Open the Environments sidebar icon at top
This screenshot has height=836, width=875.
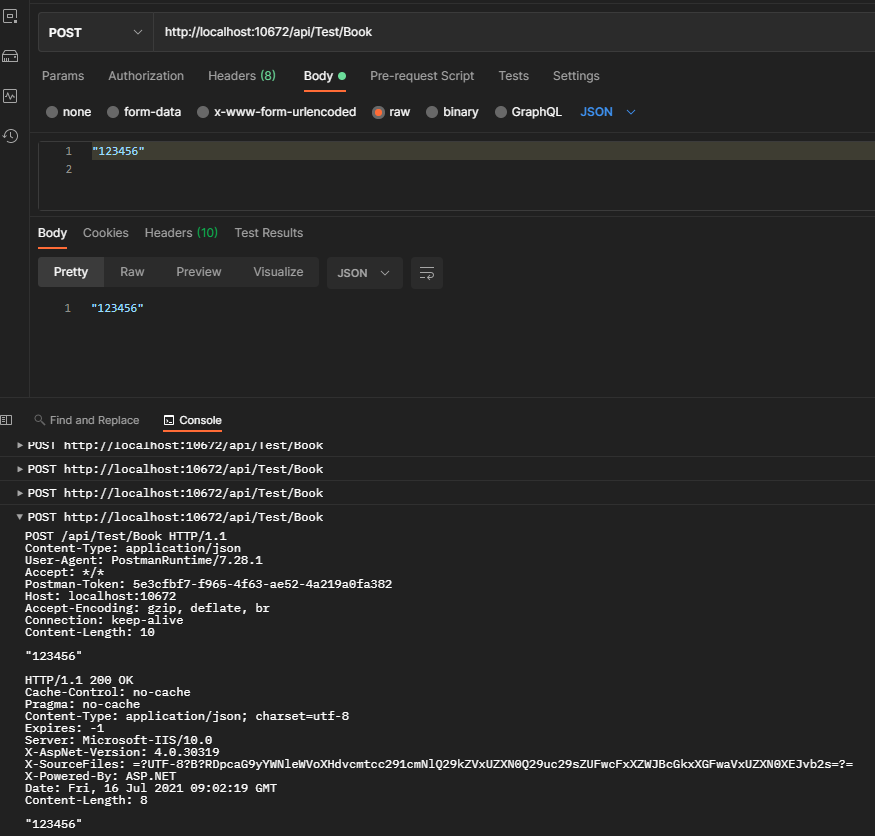pyautogui.click(x=10, y=16)
